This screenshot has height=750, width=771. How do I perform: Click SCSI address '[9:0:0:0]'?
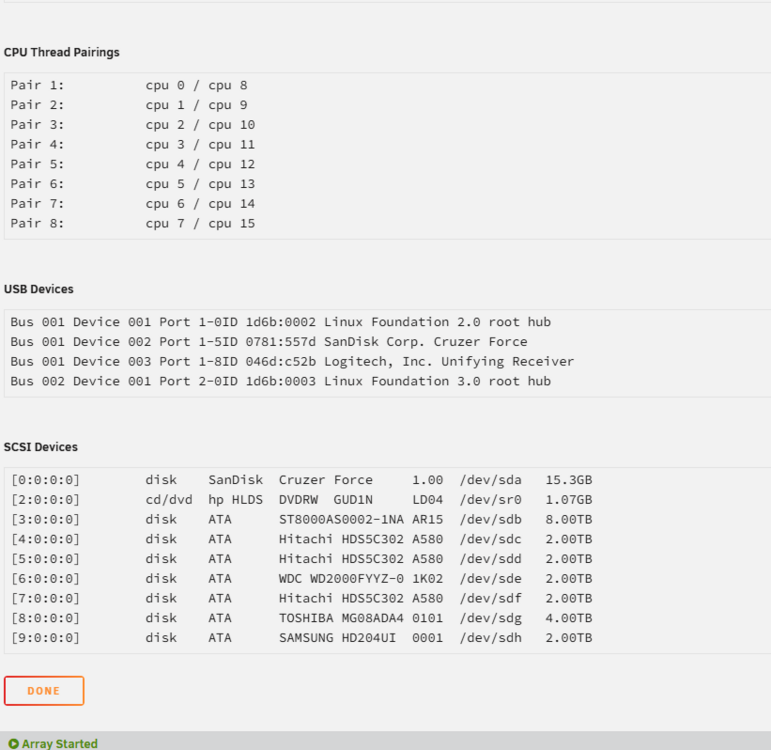coord(45,637)
